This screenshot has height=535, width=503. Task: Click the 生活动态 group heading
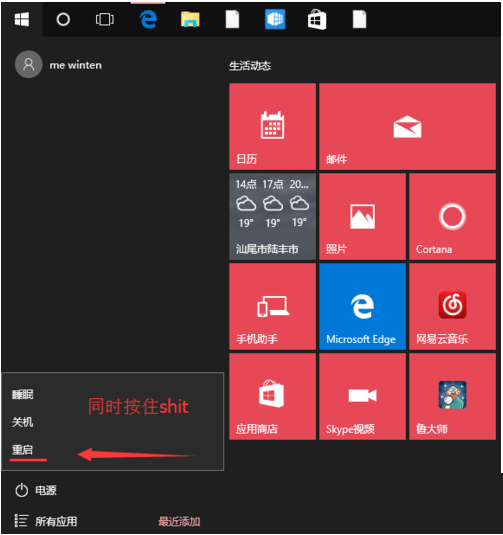pos(250,66)
